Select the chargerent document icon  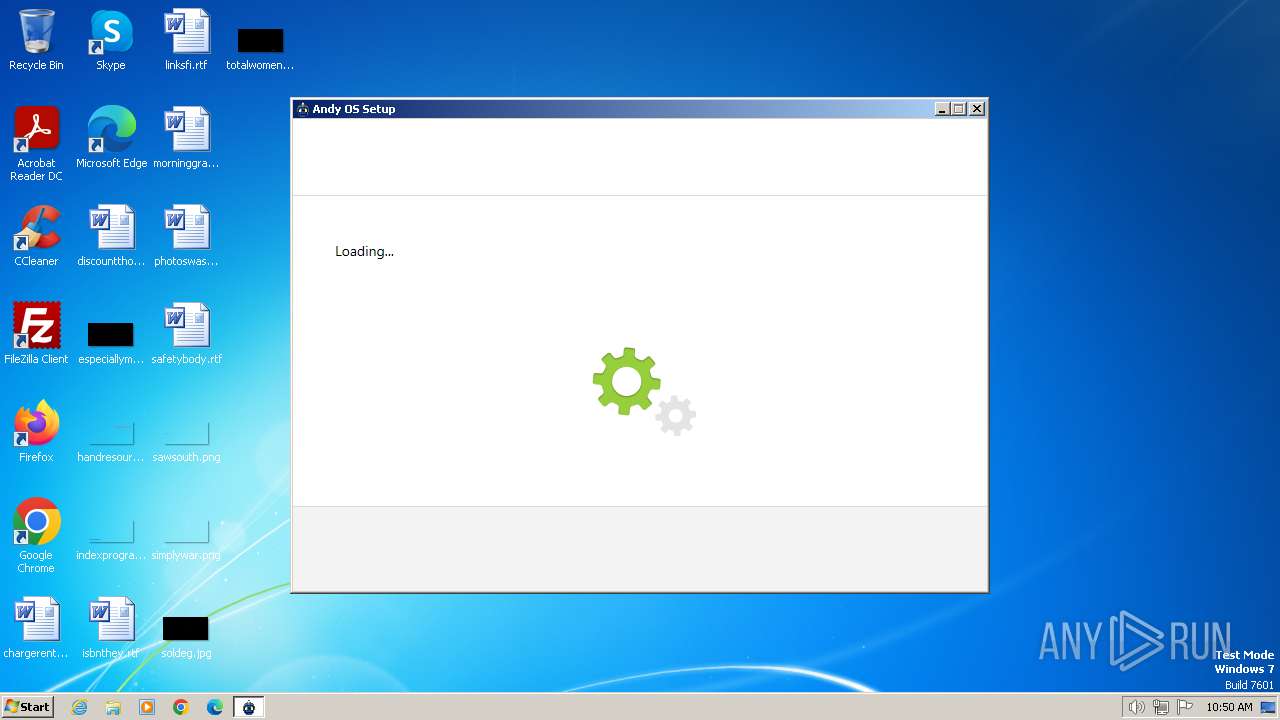[x=36, y=627]
